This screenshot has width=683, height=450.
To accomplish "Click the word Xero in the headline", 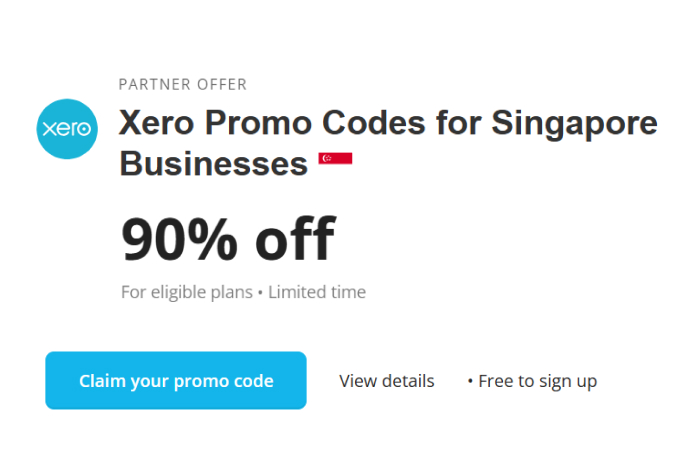I will [158, 124].
